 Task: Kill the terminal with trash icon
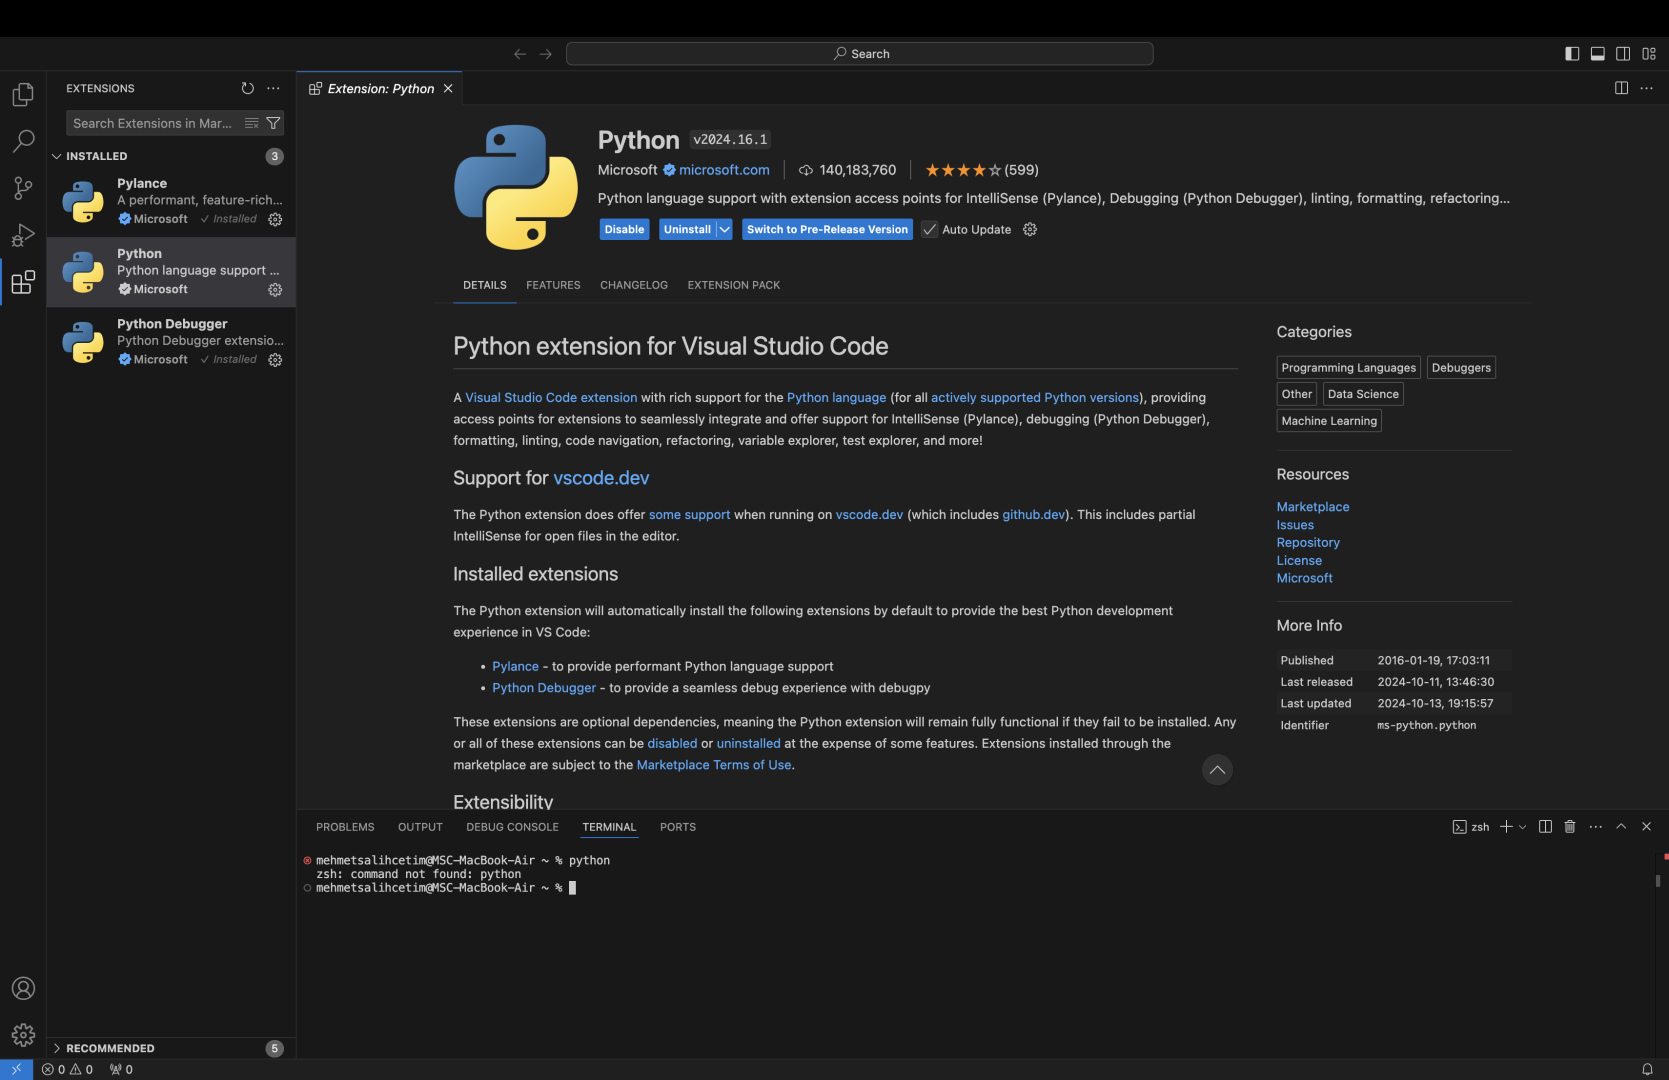coord(1570,827)
